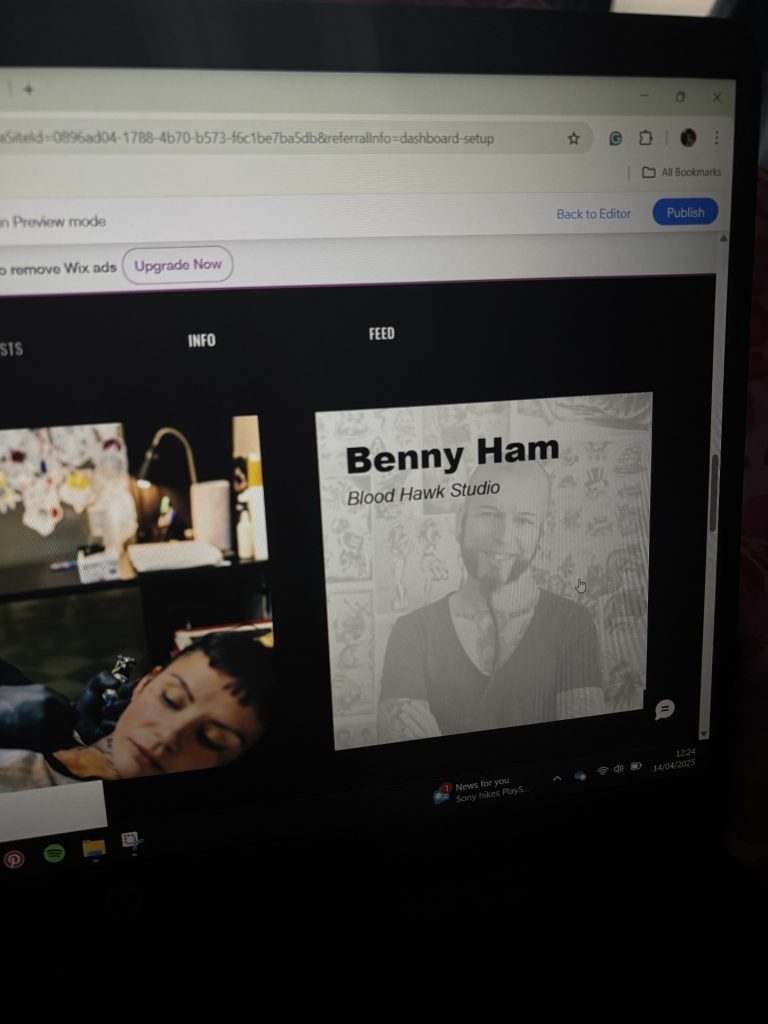Open the Snipping Tool taskbar icon
Viewport: 768px width, 1024px height.
pos(131,841)
